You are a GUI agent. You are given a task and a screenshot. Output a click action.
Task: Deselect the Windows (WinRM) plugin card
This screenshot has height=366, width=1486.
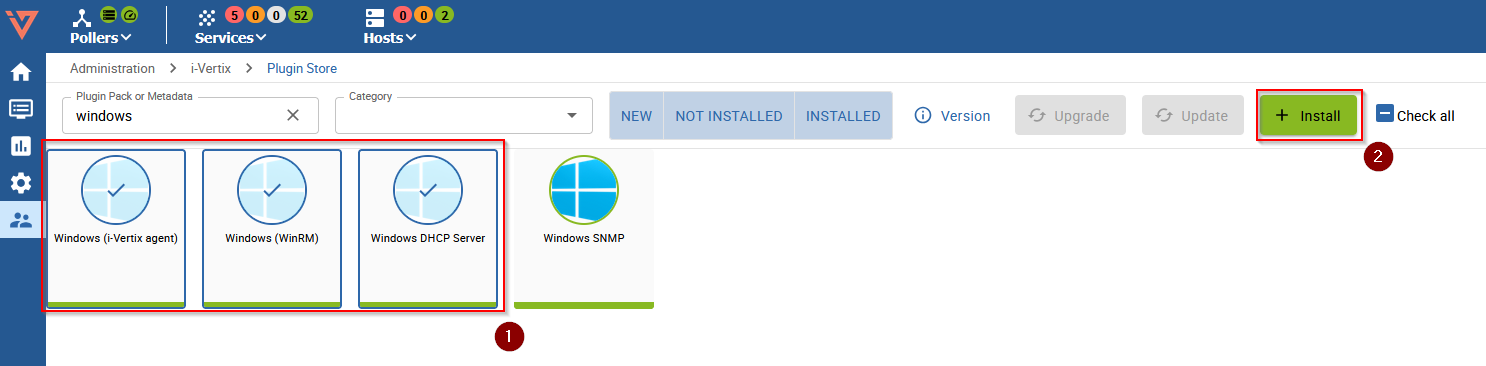[x=272, y=229]
